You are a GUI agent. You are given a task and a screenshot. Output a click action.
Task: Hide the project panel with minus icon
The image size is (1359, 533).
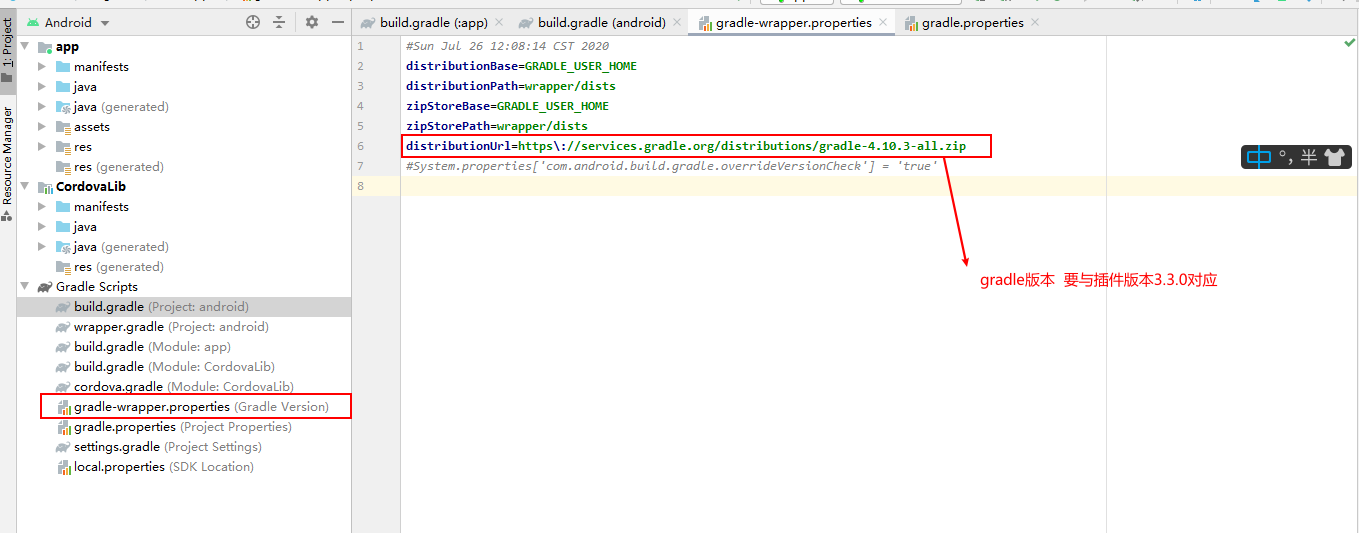(x=338, y=22)
